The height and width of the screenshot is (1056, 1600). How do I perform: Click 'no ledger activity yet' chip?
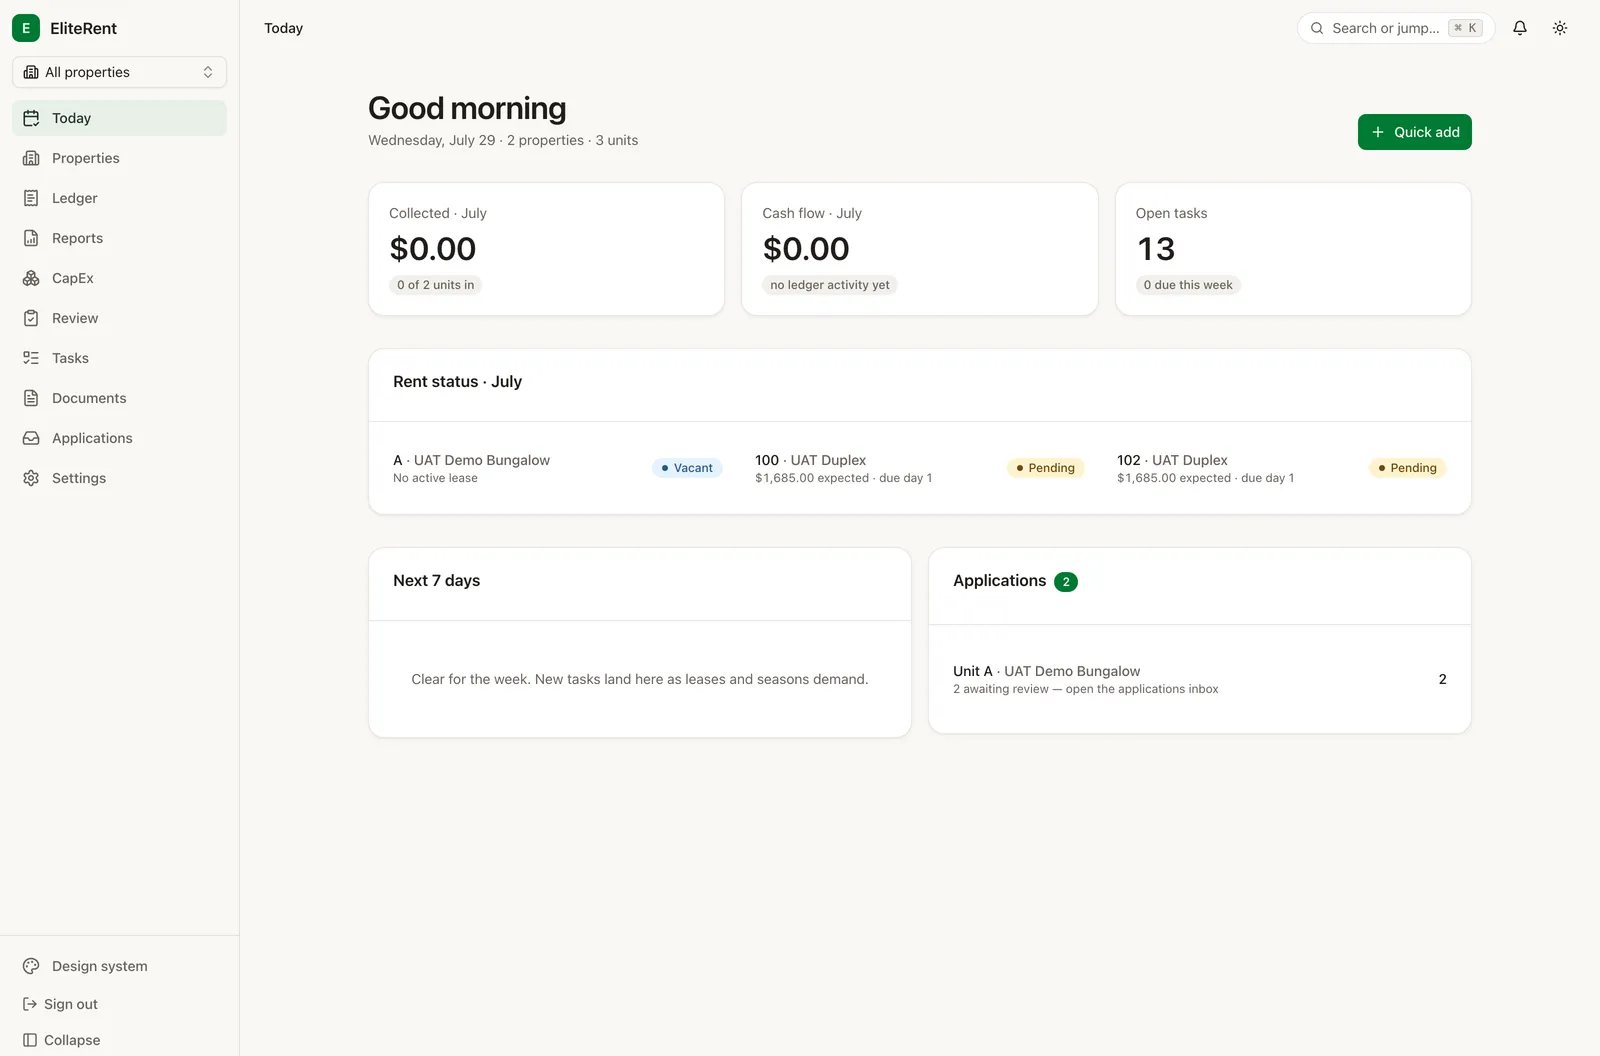[830, 285]
